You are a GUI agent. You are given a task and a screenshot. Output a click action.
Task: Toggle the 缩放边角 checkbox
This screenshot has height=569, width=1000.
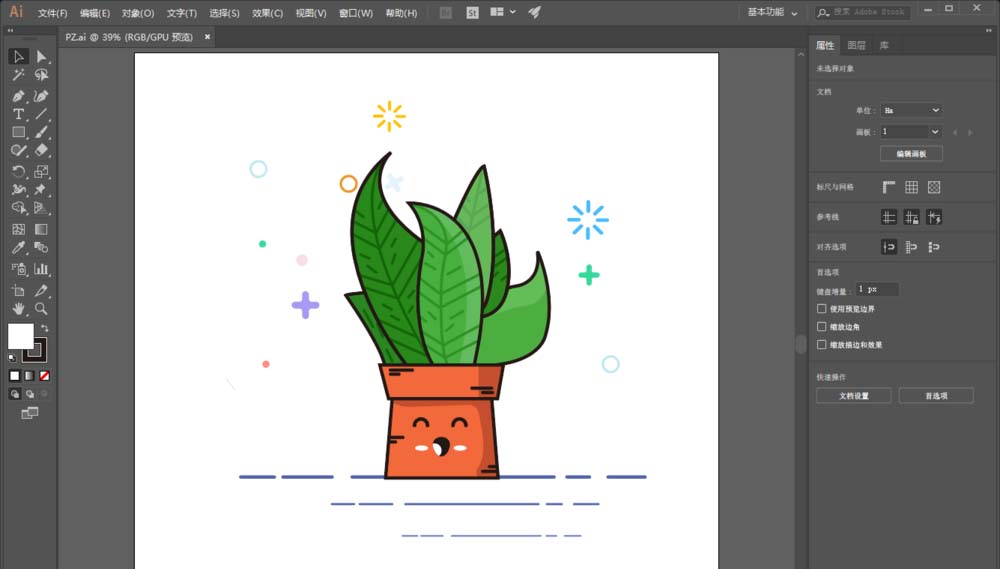point(821,327)
